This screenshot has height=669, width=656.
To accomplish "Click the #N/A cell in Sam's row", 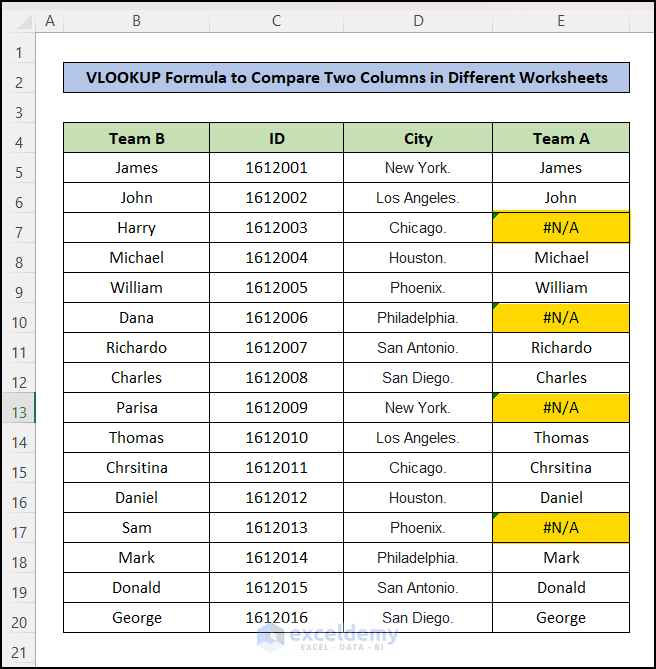I will [561, 528].
